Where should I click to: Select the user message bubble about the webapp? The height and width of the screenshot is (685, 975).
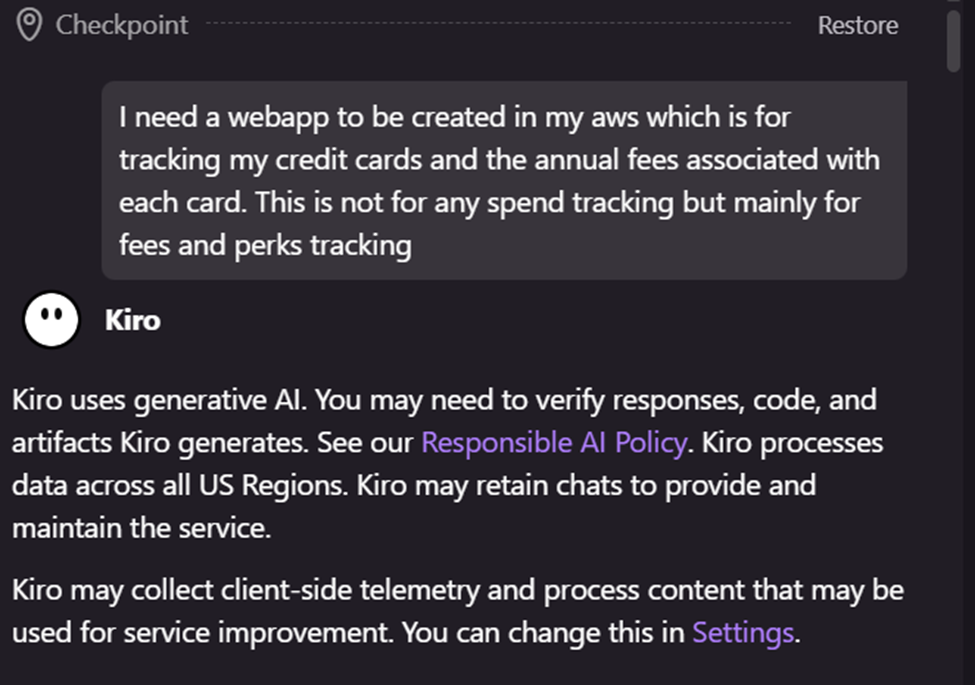pos(504,180)
